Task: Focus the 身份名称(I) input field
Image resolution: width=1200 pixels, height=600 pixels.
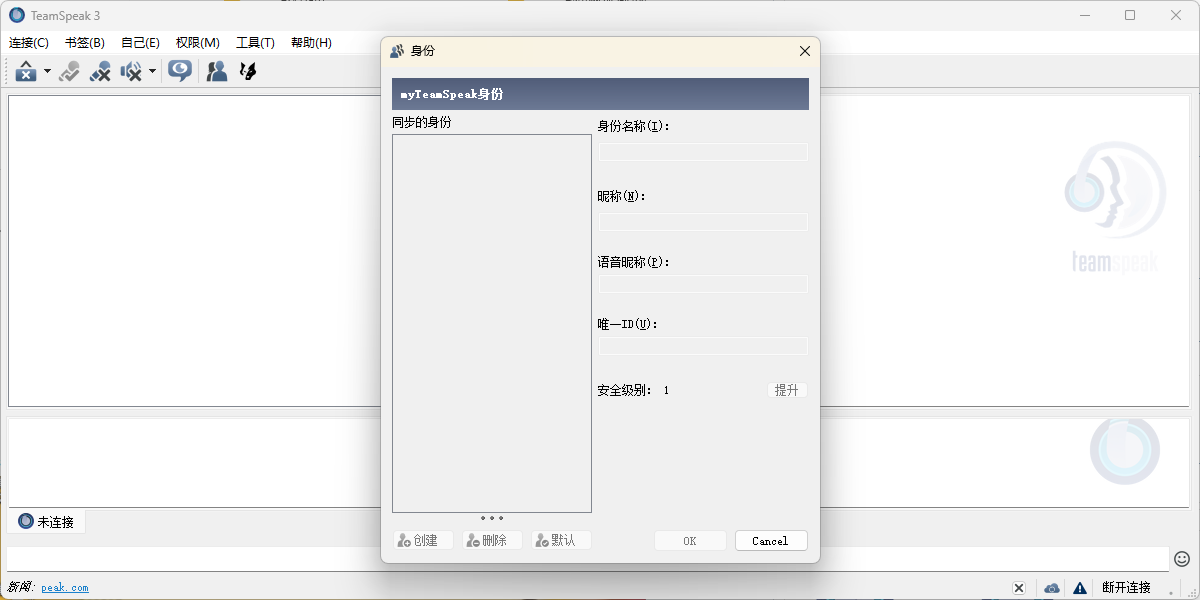Action: coord(702,152)
